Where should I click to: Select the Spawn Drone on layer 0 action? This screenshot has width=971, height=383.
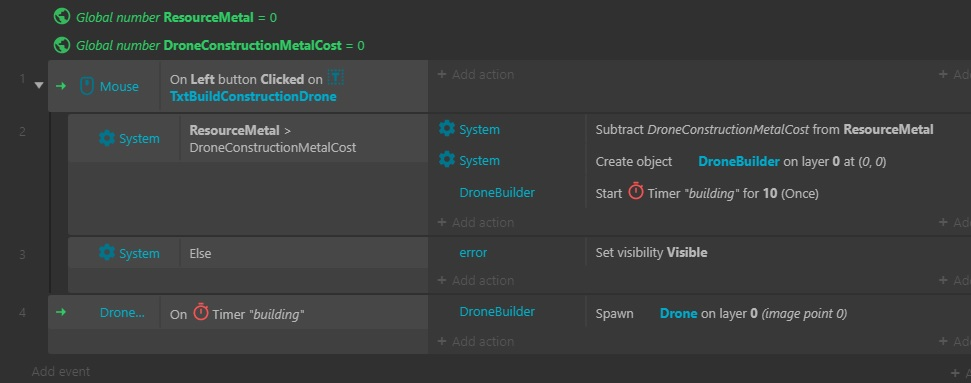[x=721, y=314]
